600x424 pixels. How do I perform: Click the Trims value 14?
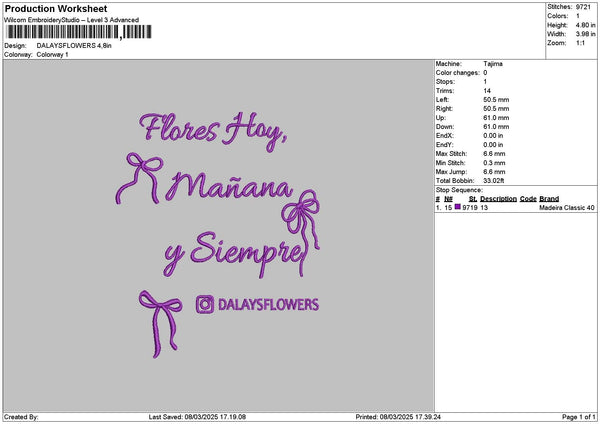click(x=487, y=91)
